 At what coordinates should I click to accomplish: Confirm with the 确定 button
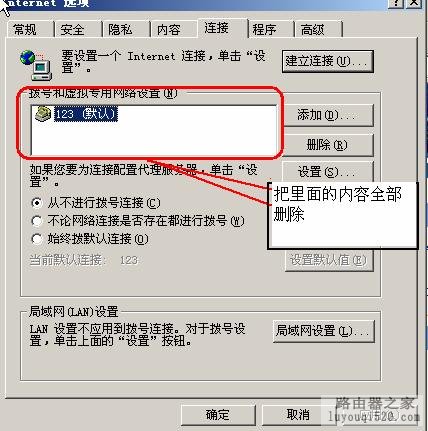(x=218, y=415)
